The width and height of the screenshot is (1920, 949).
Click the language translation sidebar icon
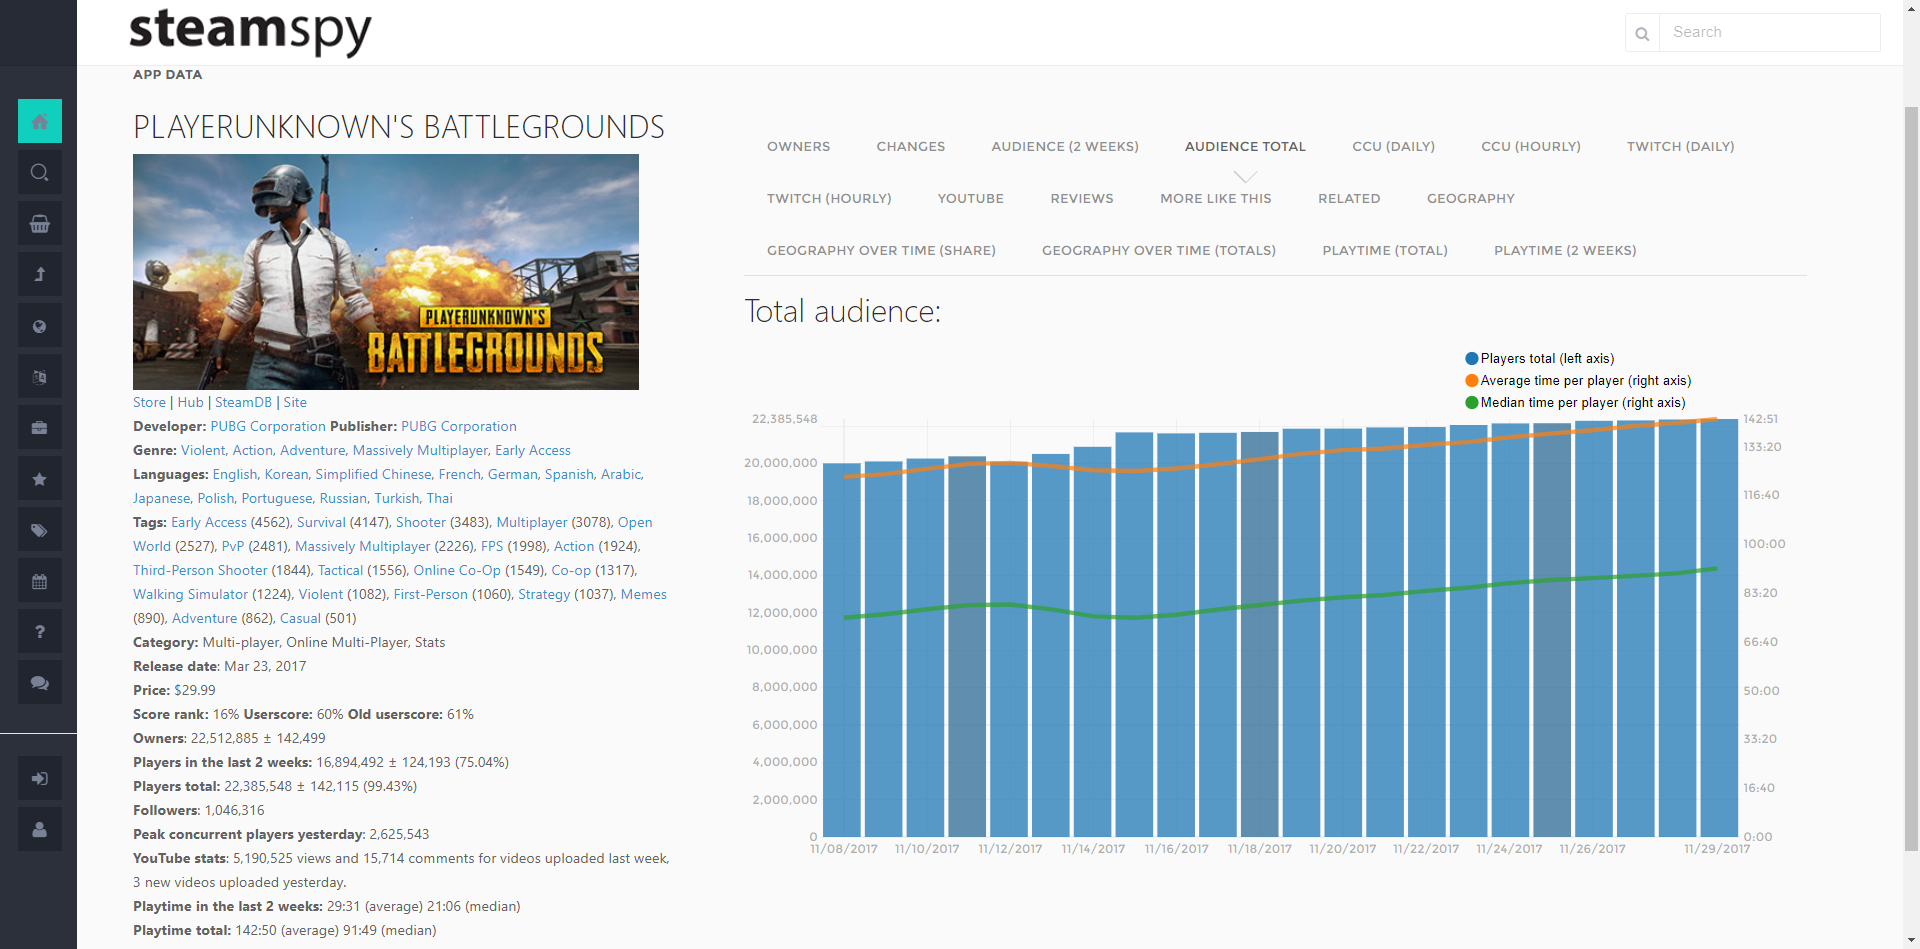pyautogui.click(x=40, y=376)
